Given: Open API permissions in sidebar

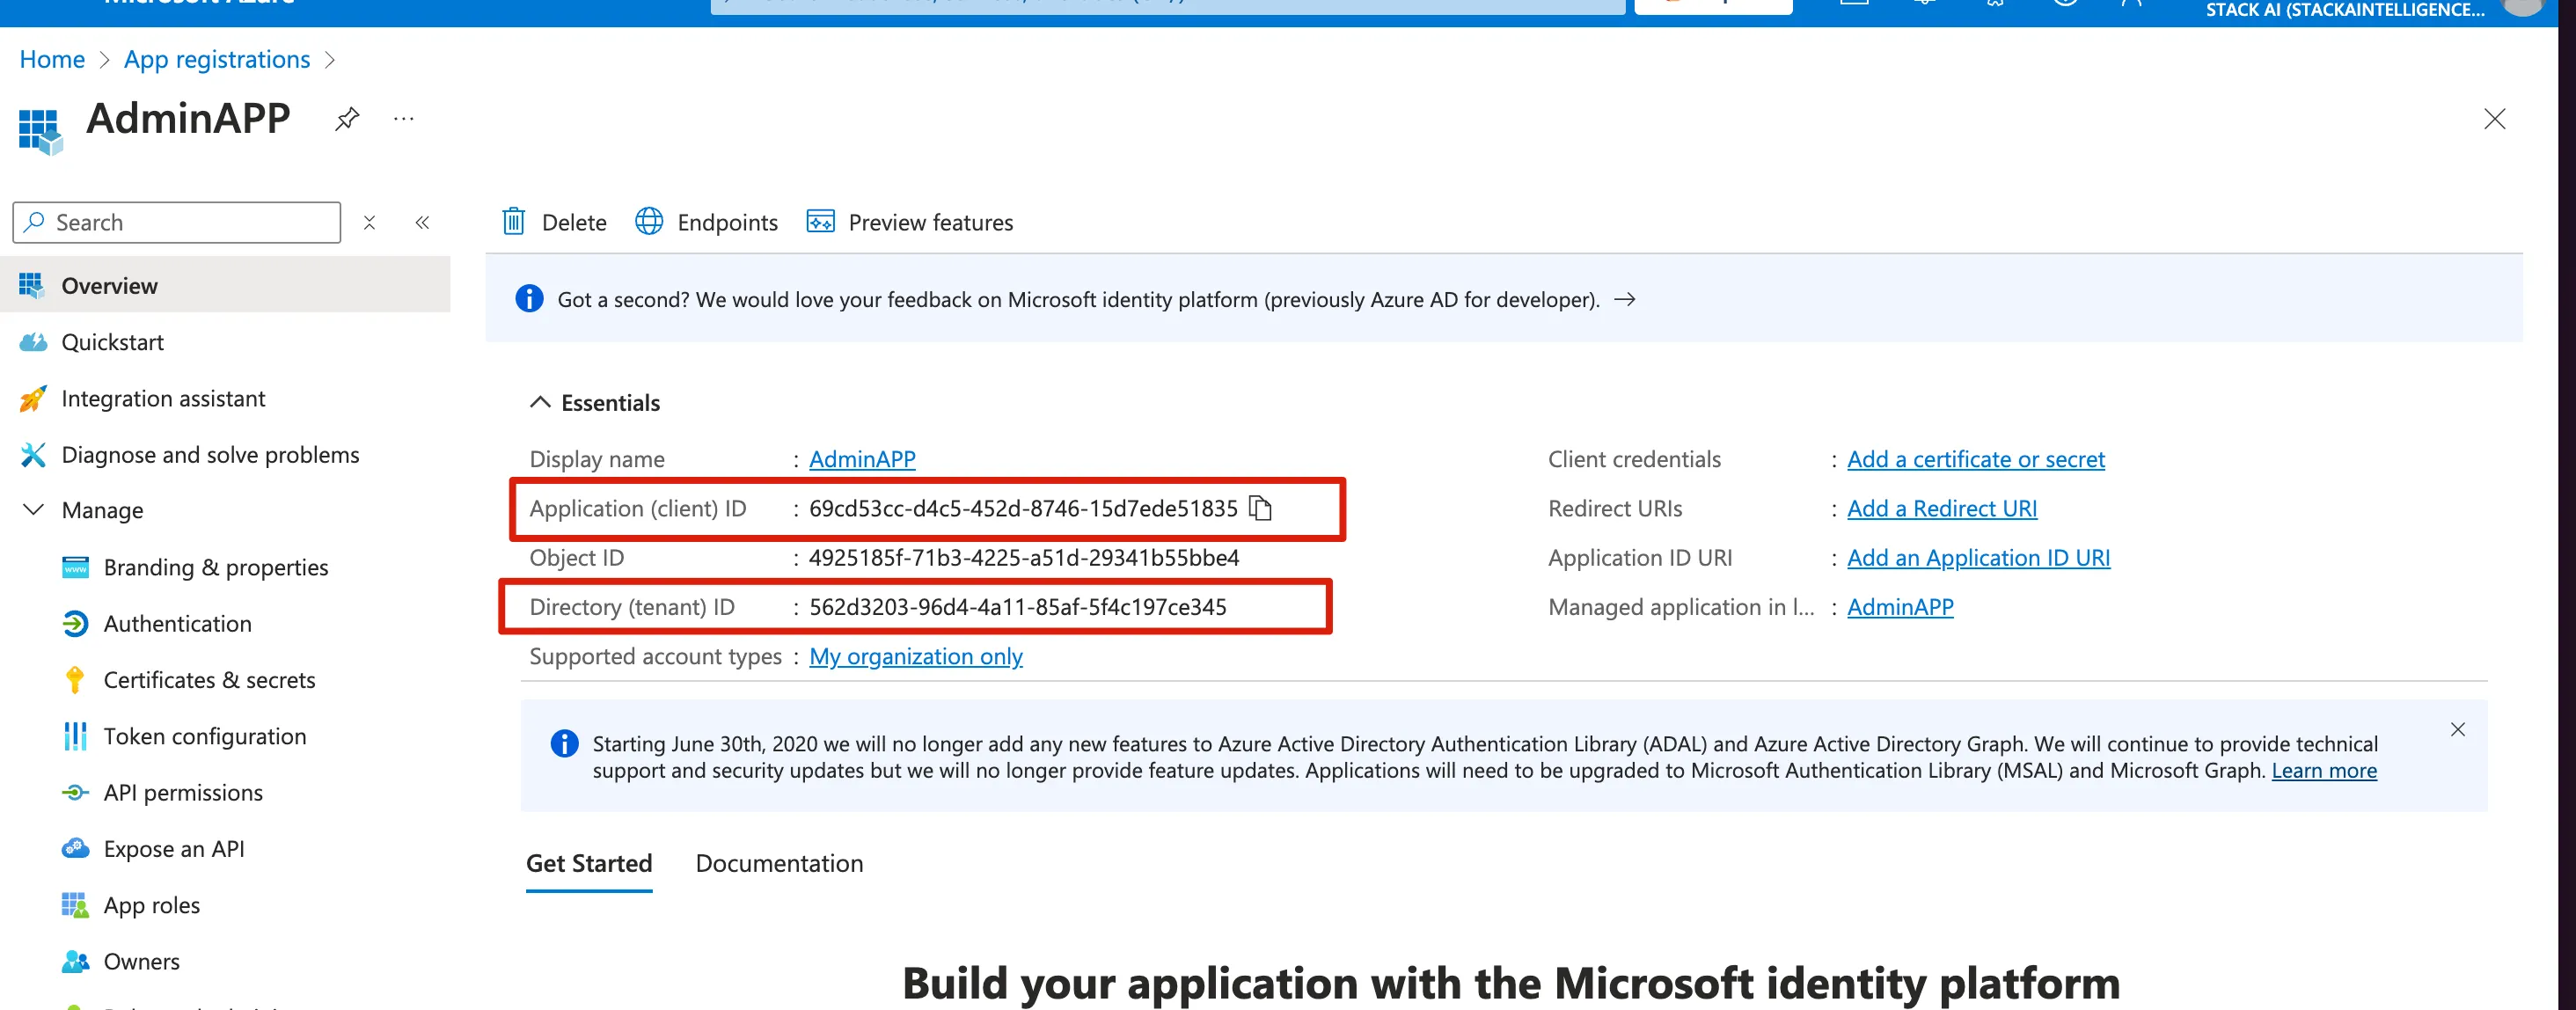Looking at the screenshot, I should (x=183, y=793).
